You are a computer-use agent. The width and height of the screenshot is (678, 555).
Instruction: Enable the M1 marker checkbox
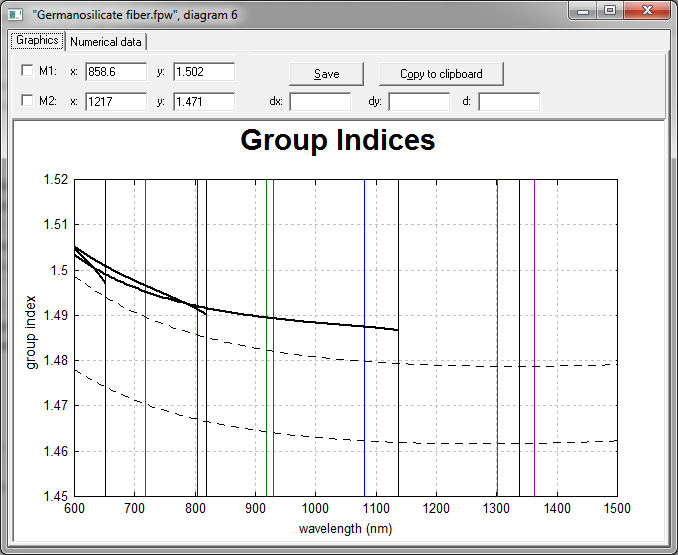tap(27, 70)
